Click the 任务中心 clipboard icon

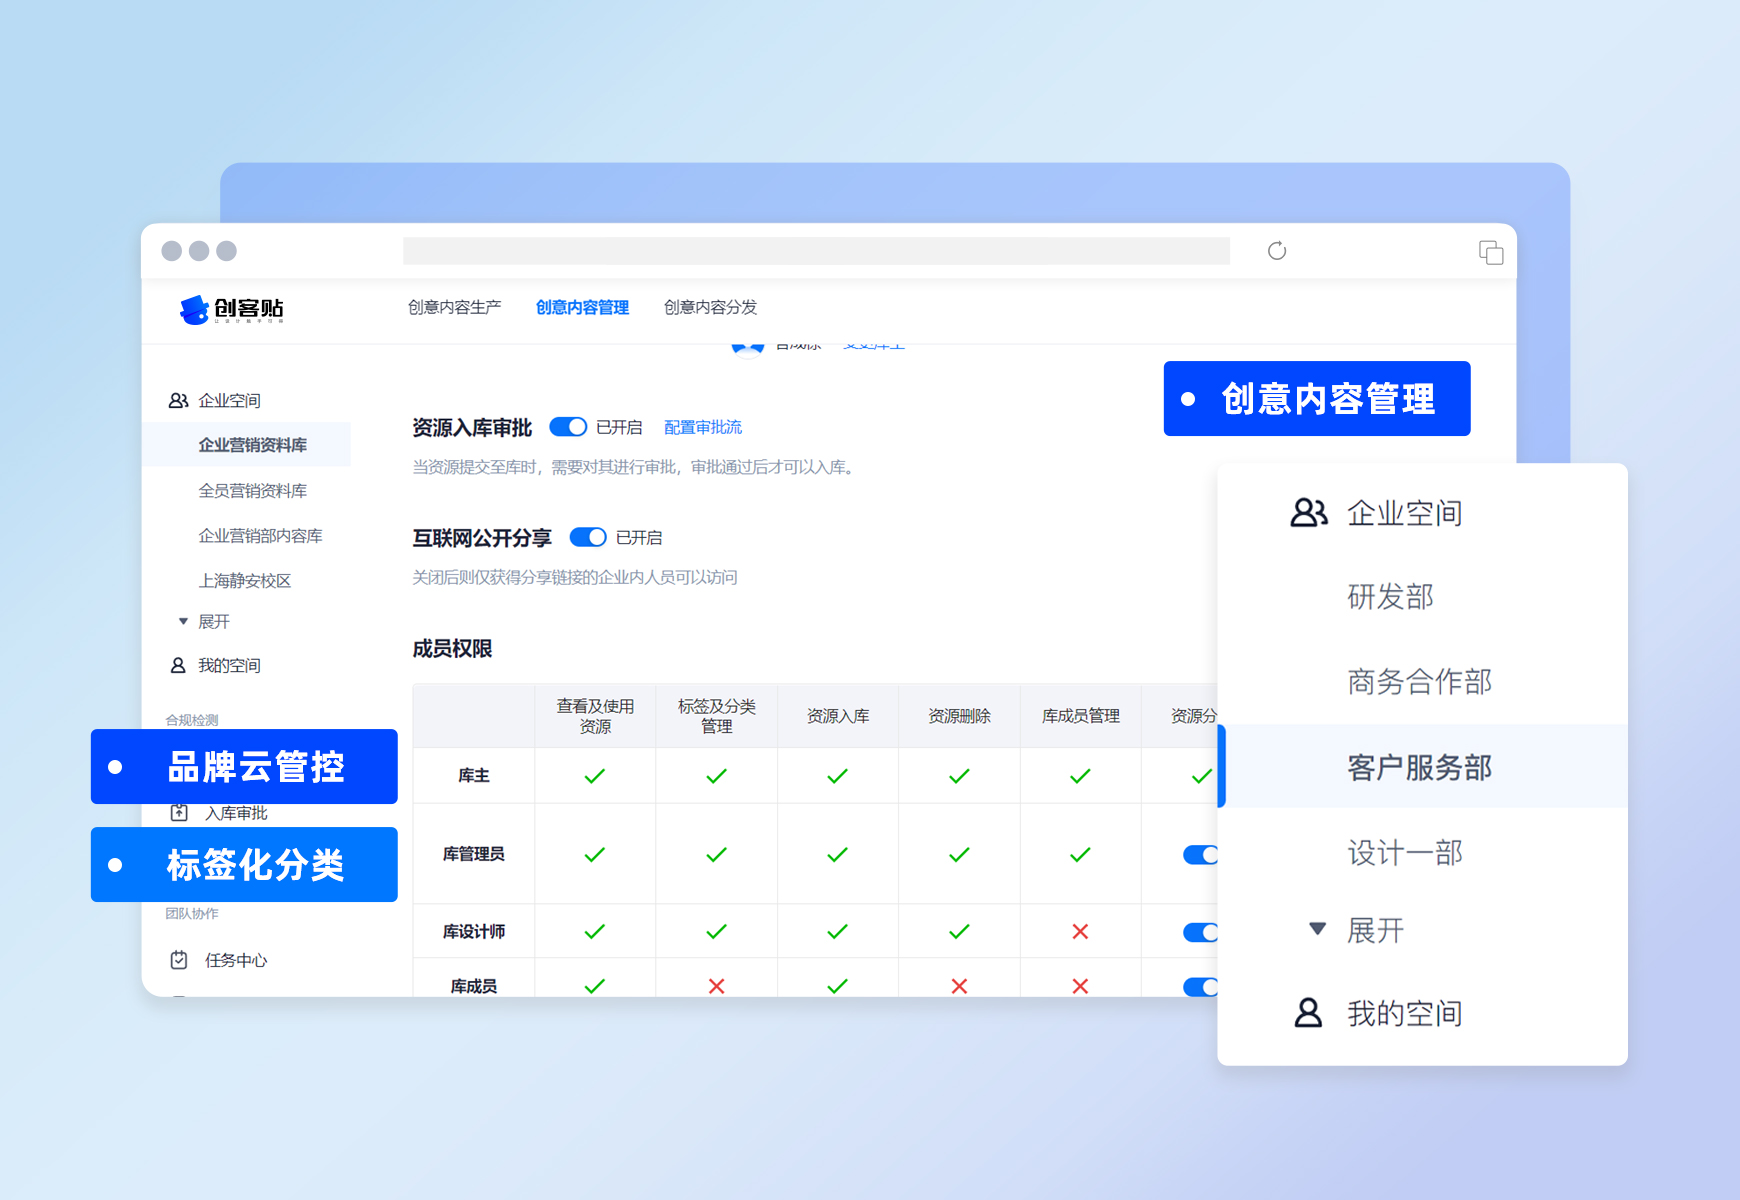(x=179, y=960)
